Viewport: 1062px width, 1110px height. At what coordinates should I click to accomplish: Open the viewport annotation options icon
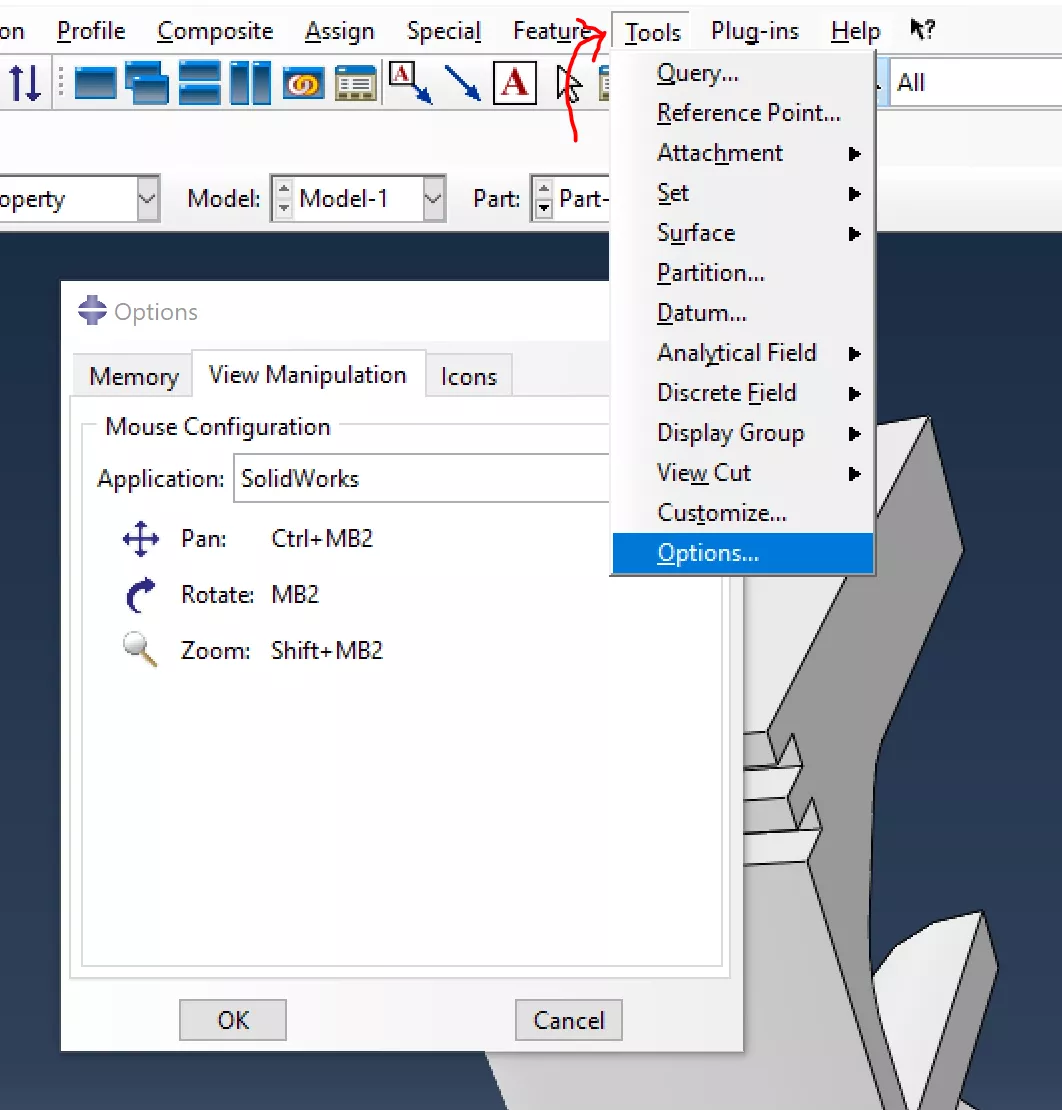click(x=355, y=83)
